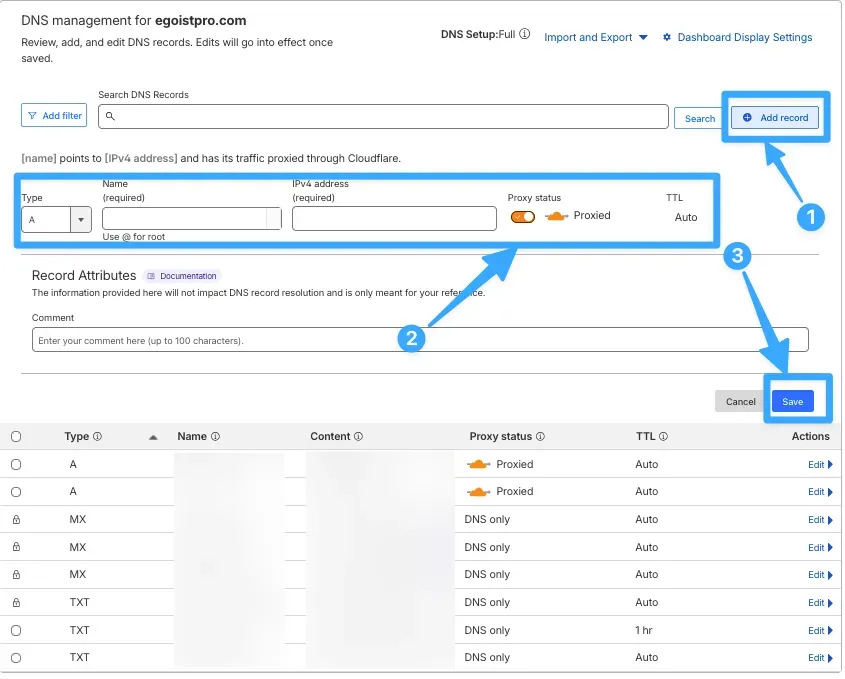This screenshot has width=845, height=679.
Task: Click the TTL column info icon
Action: tap(663, 437)
